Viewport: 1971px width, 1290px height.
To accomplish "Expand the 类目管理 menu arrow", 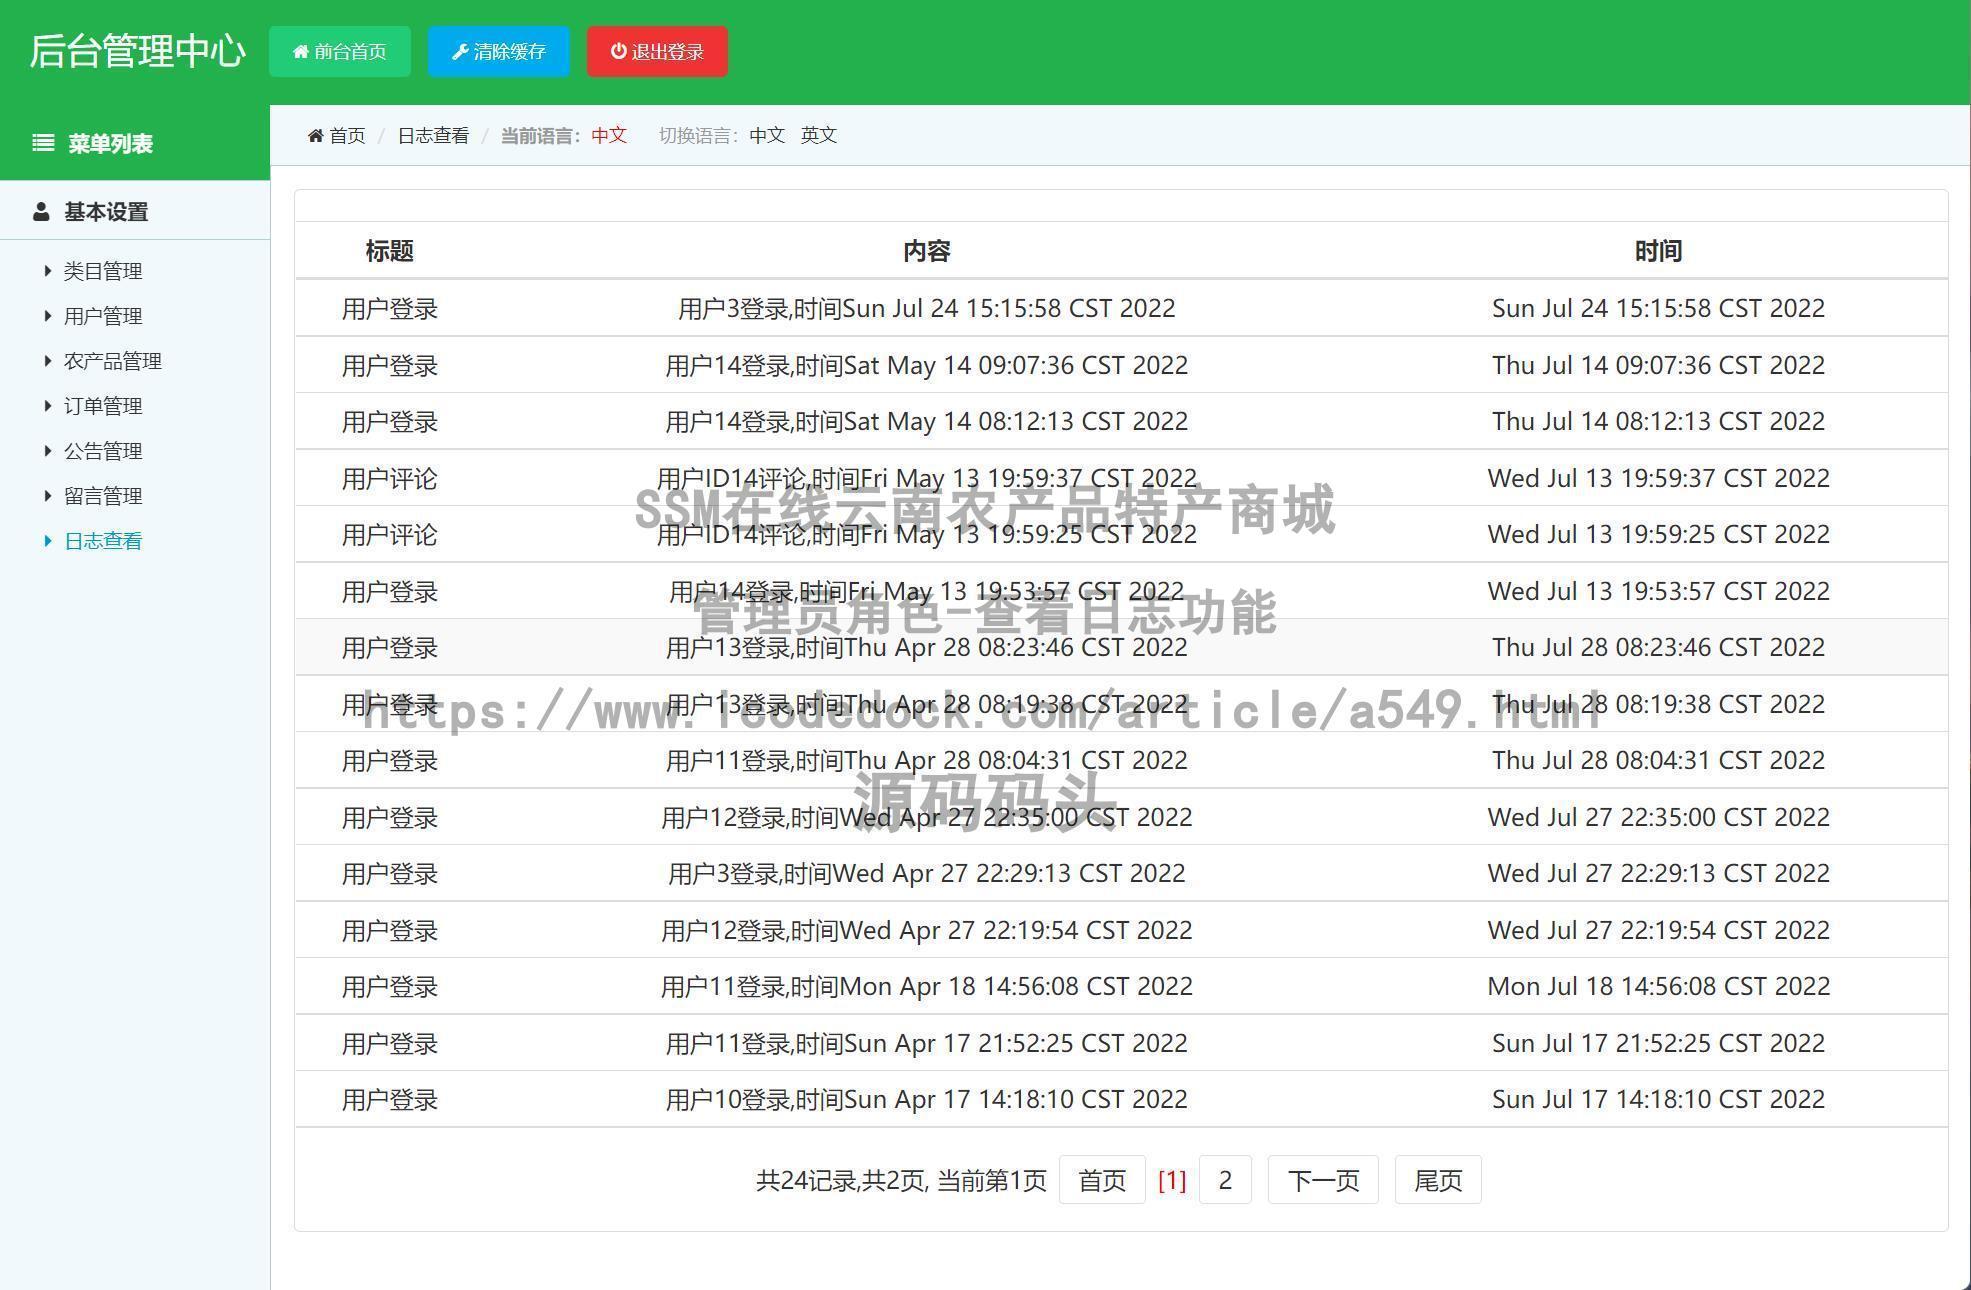I will coord(46,270).
